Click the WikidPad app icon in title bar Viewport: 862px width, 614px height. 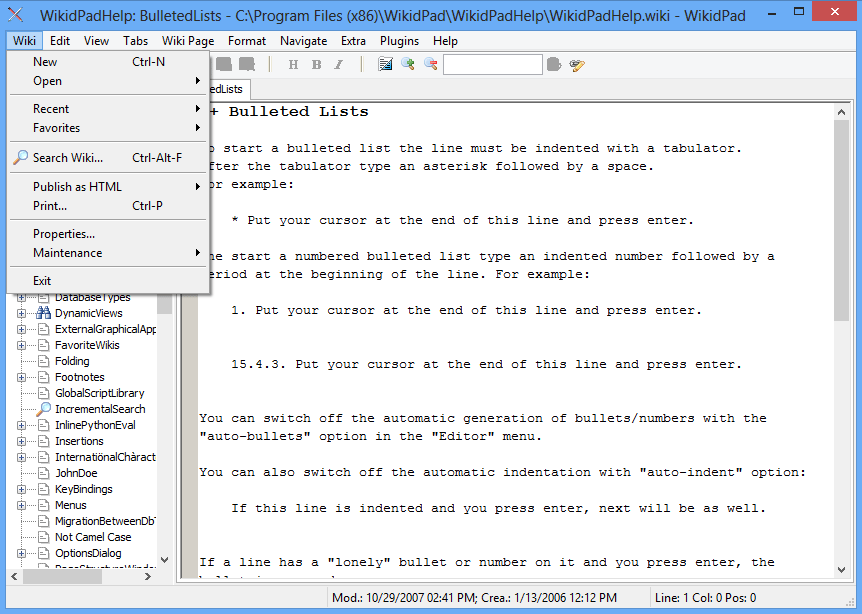(16, 15)
